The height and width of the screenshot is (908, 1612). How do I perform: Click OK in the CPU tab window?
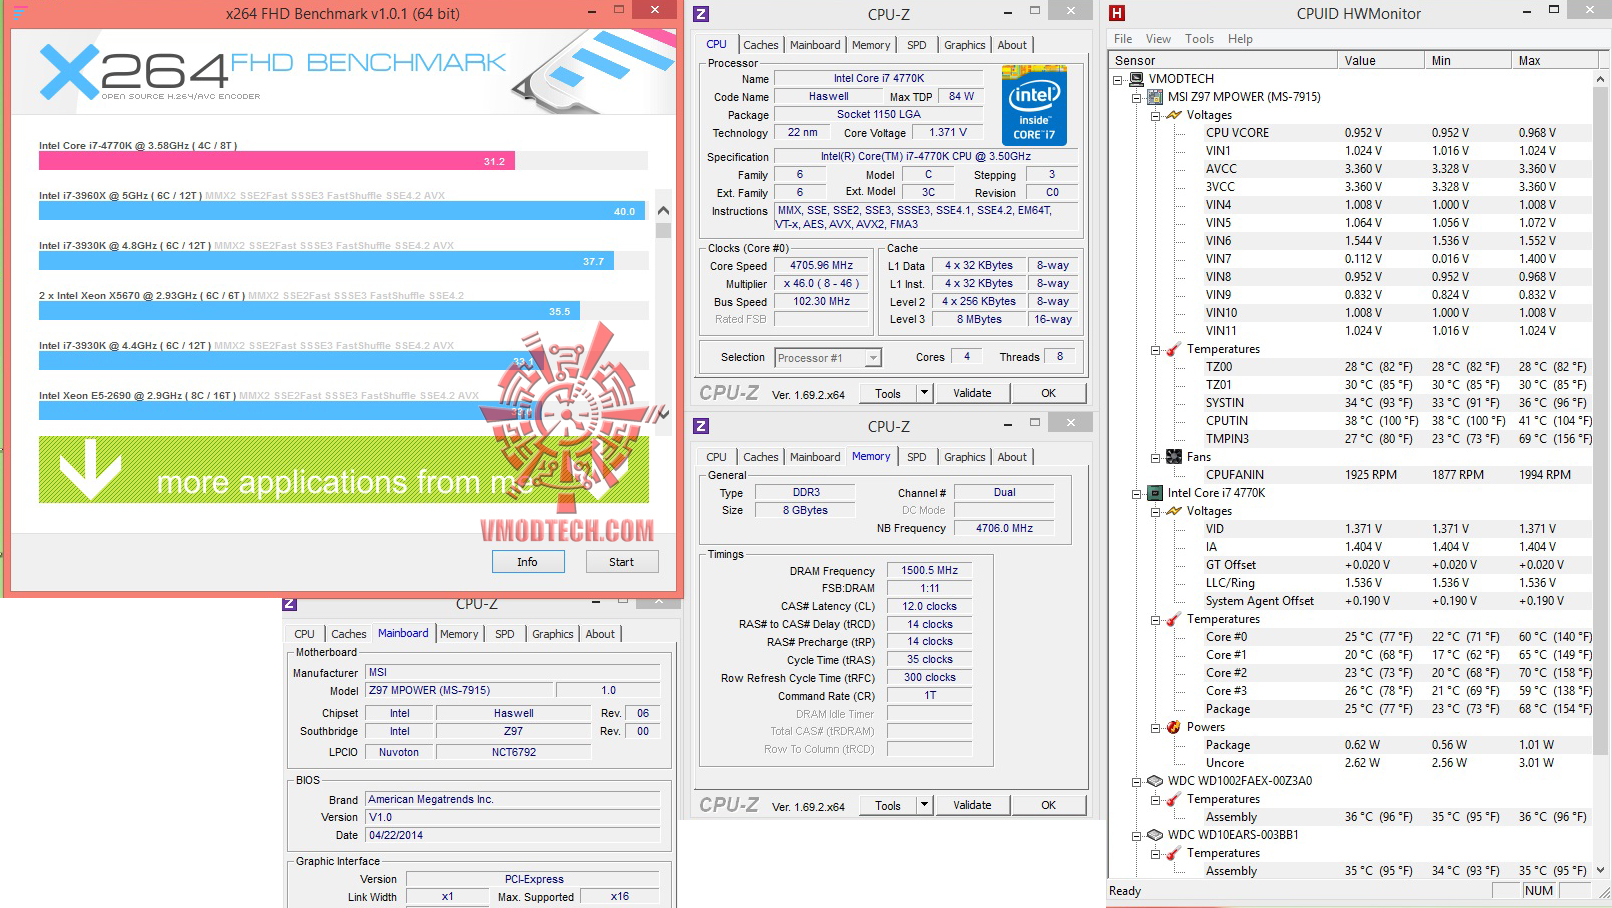click(x=1048, y=393)
